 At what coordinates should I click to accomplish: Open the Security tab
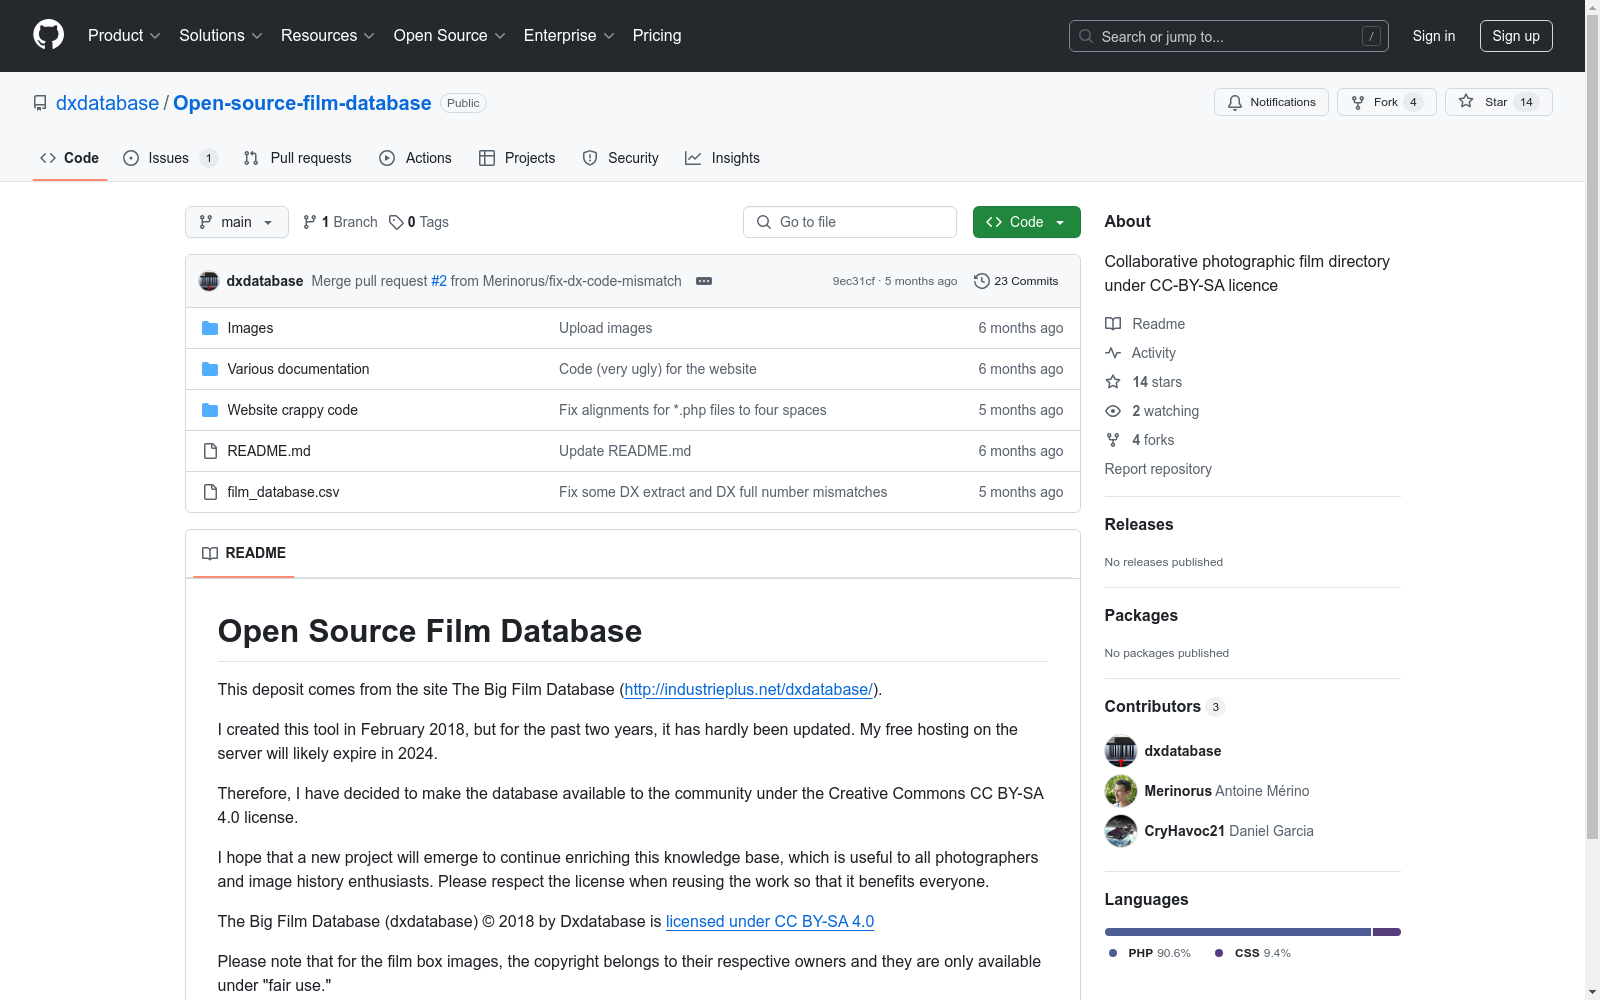620,158
